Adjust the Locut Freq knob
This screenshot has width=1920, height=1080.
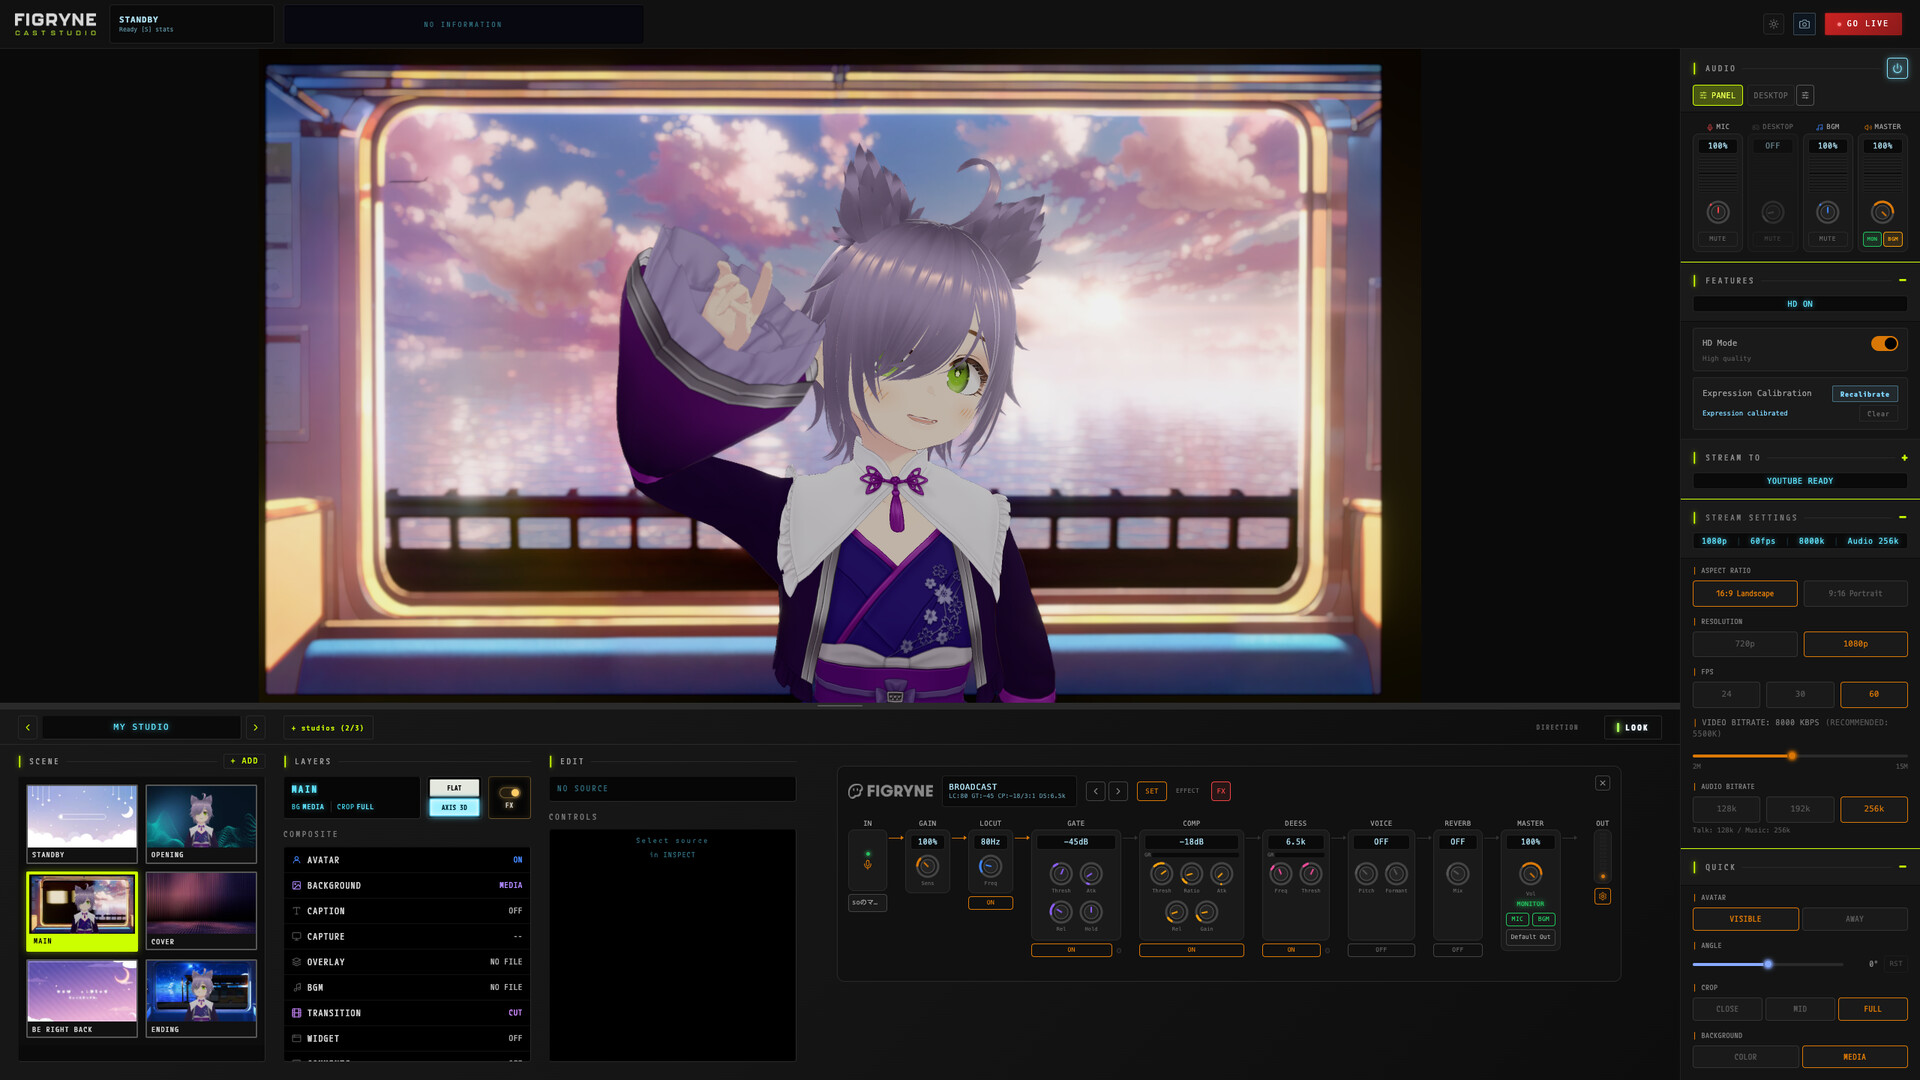[x=990, y=866]
